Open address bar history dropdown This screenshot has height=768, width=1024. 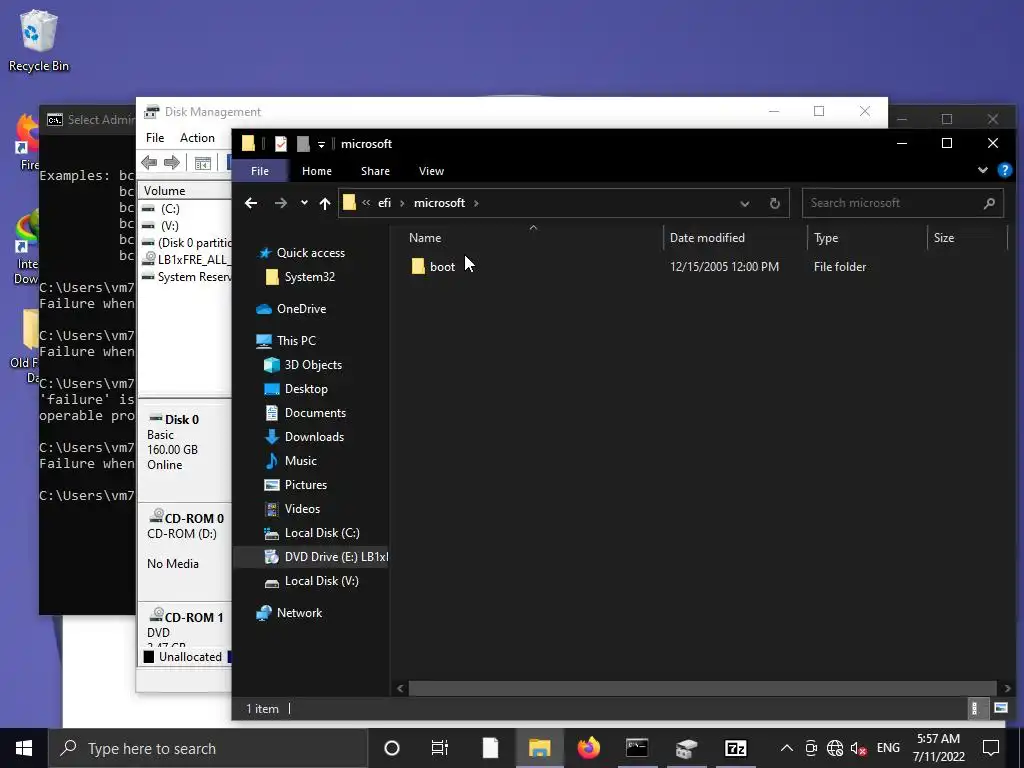(x=744, y=203)
